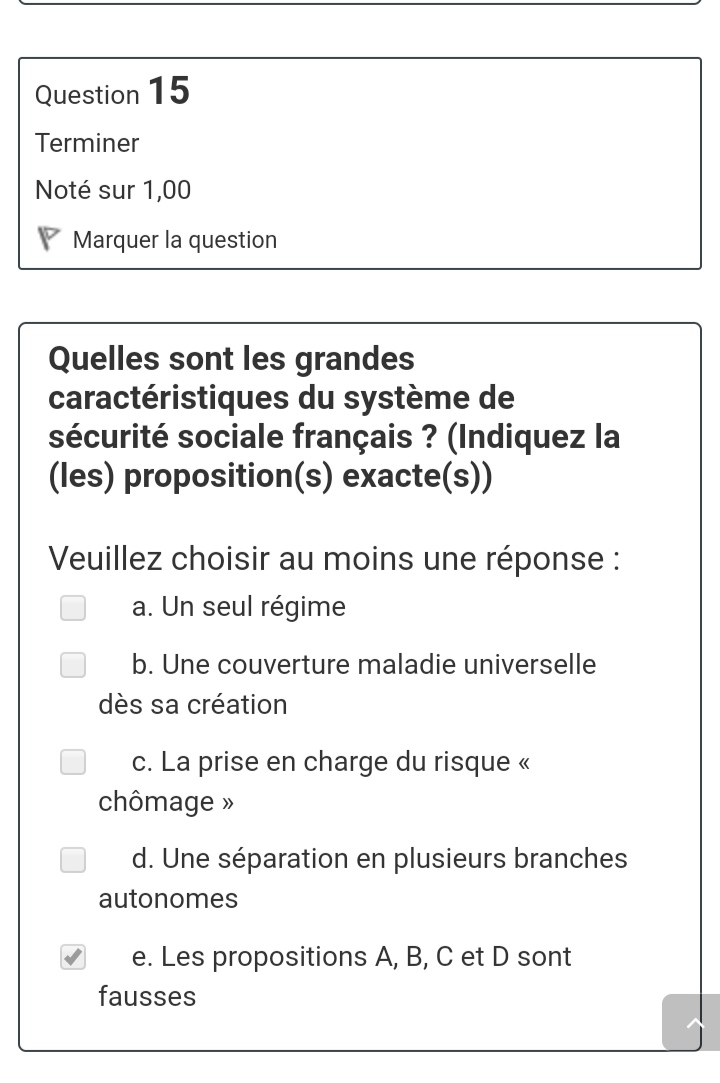The width and height of the screenshot is (720, 1083).
Task: Click the large number 15
Action: pos(169,91)
